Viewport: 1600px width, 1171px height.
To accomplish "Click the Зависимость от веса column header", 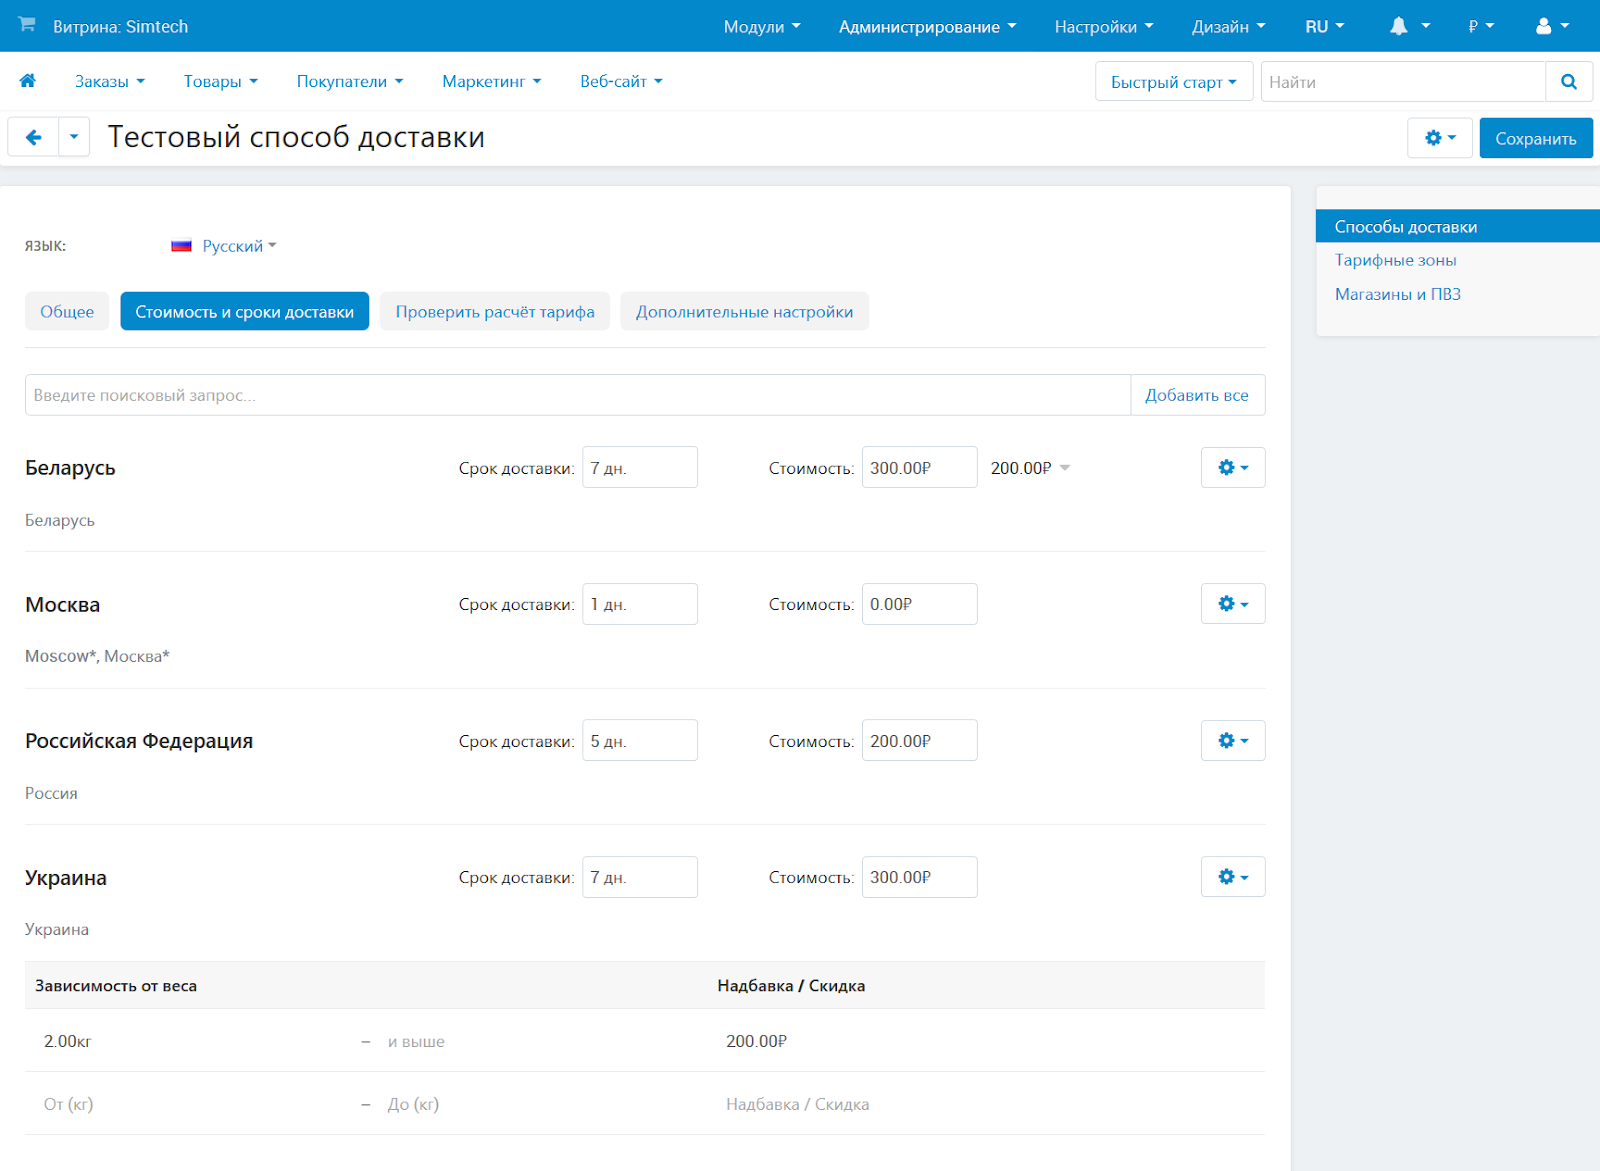I will tap(116, 986).
